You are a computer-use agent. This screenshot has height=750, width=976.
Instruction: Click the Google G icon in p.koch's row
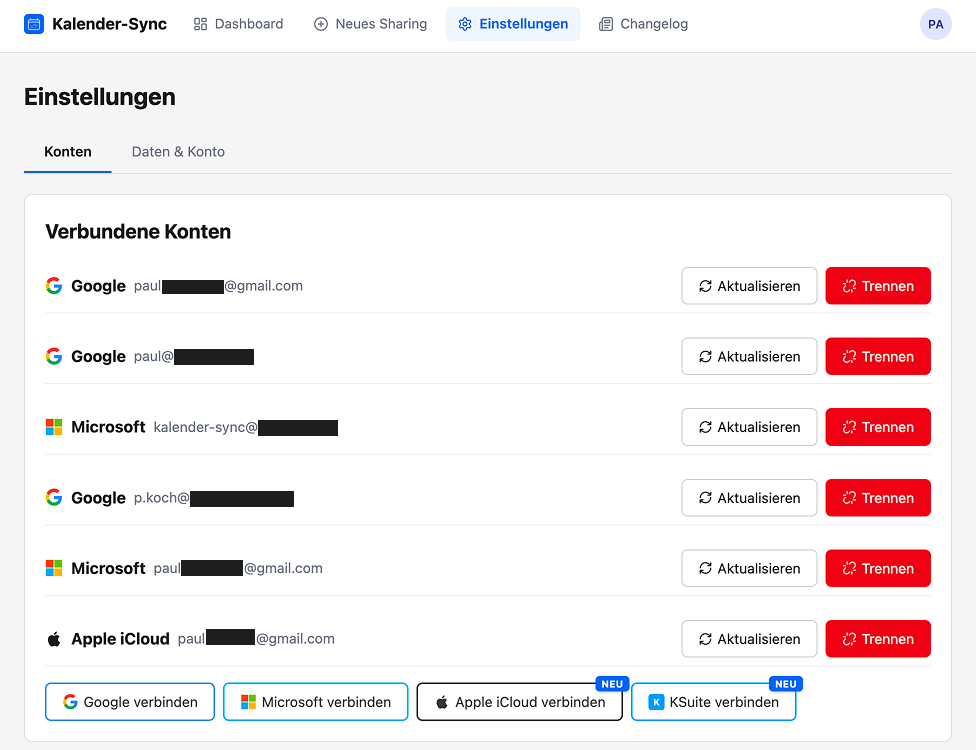tap(53, 497)
